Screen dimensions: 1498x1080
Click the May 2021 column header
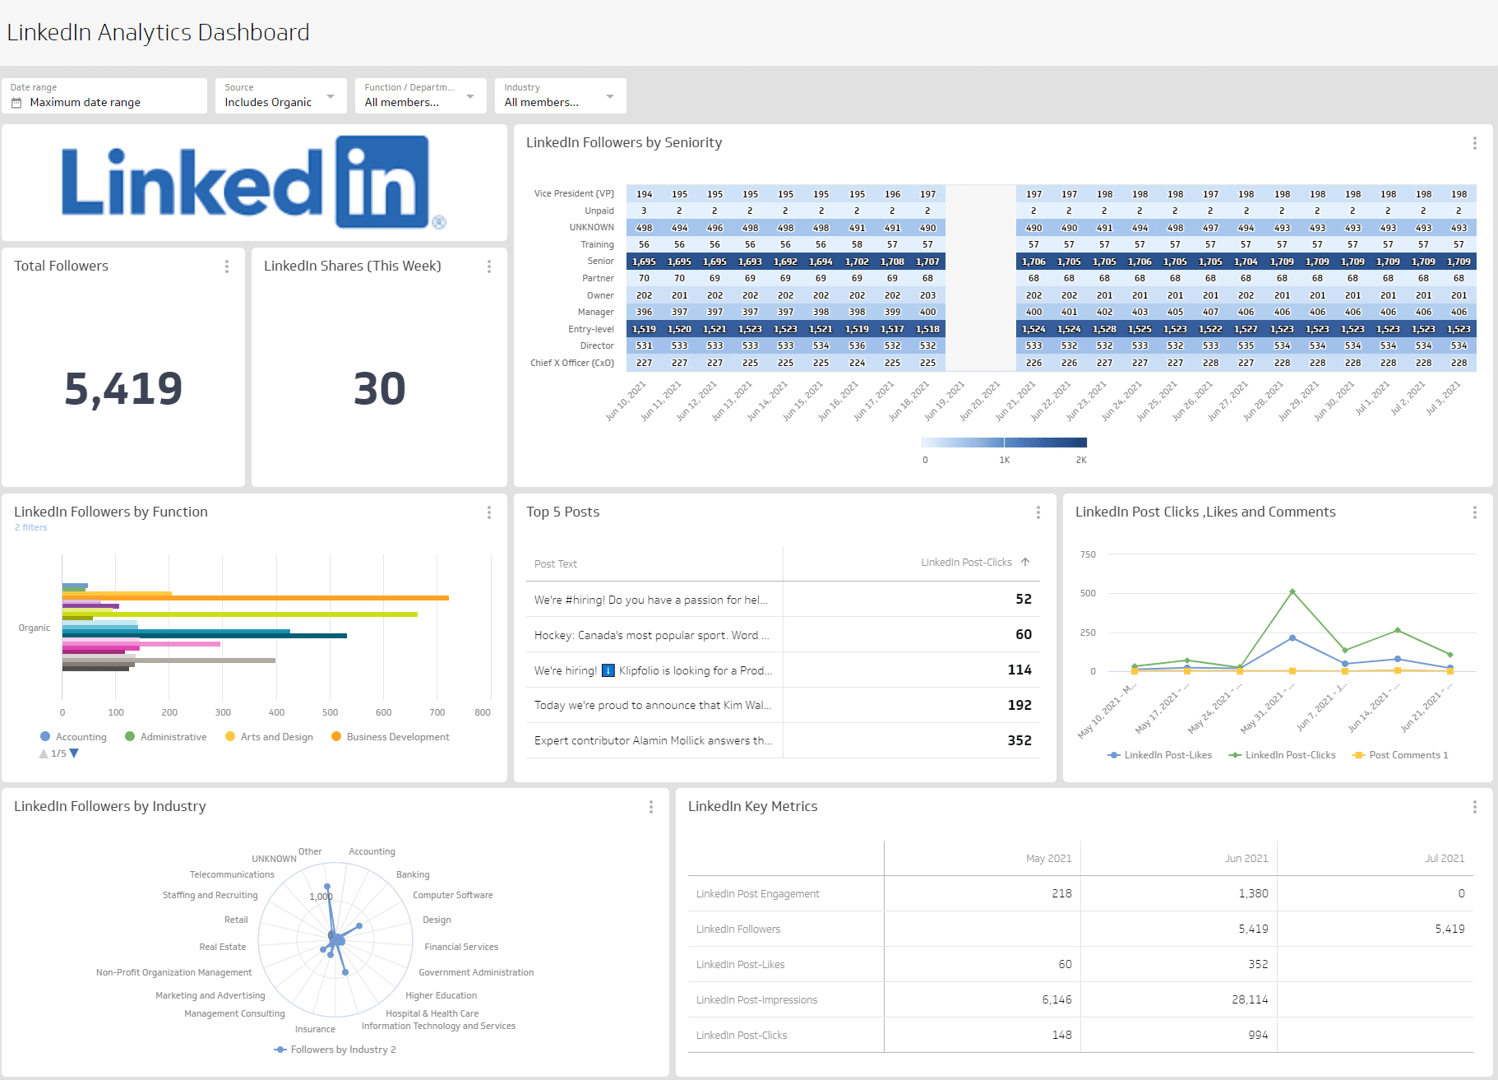[1048, 858]
